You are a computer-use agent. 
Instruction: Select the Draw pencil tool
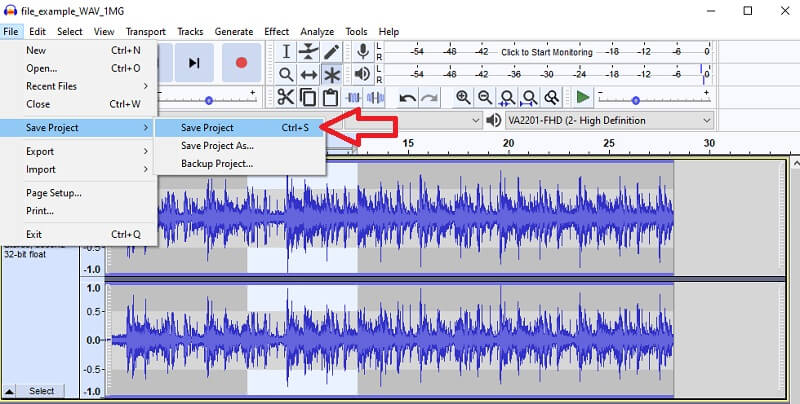[331, 51]
